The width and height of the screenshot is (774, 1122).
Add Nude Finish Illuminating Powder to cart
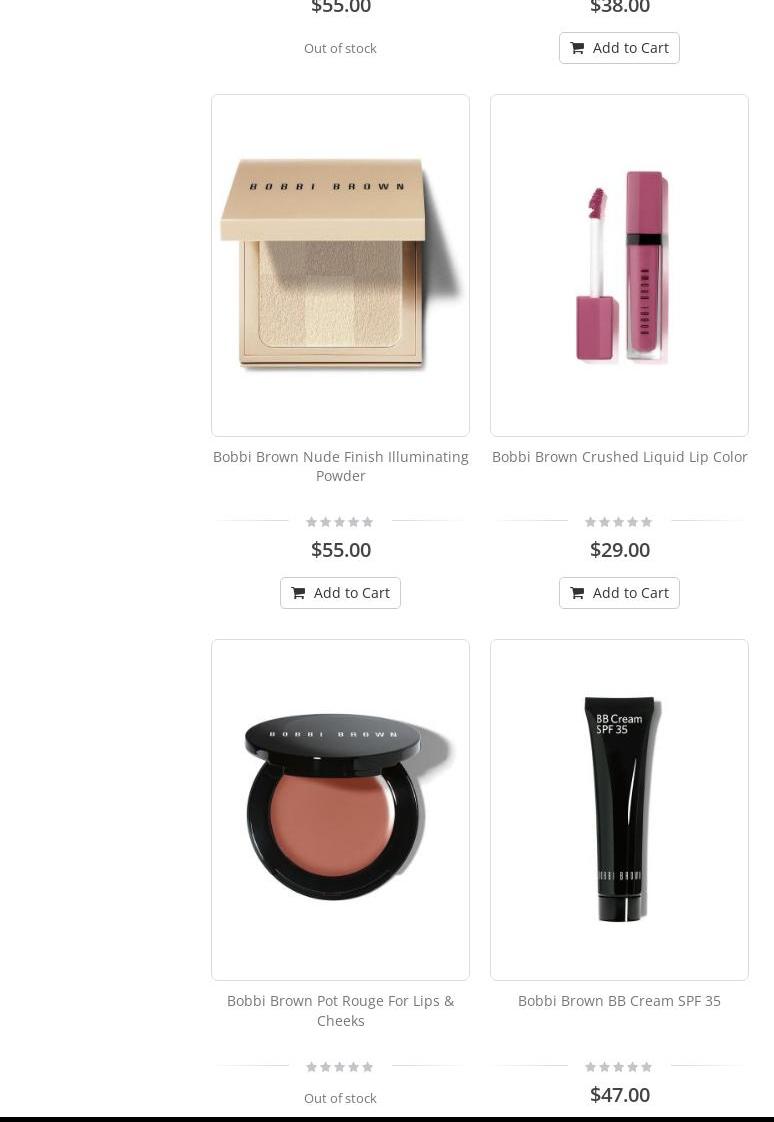tap(341, 593)
